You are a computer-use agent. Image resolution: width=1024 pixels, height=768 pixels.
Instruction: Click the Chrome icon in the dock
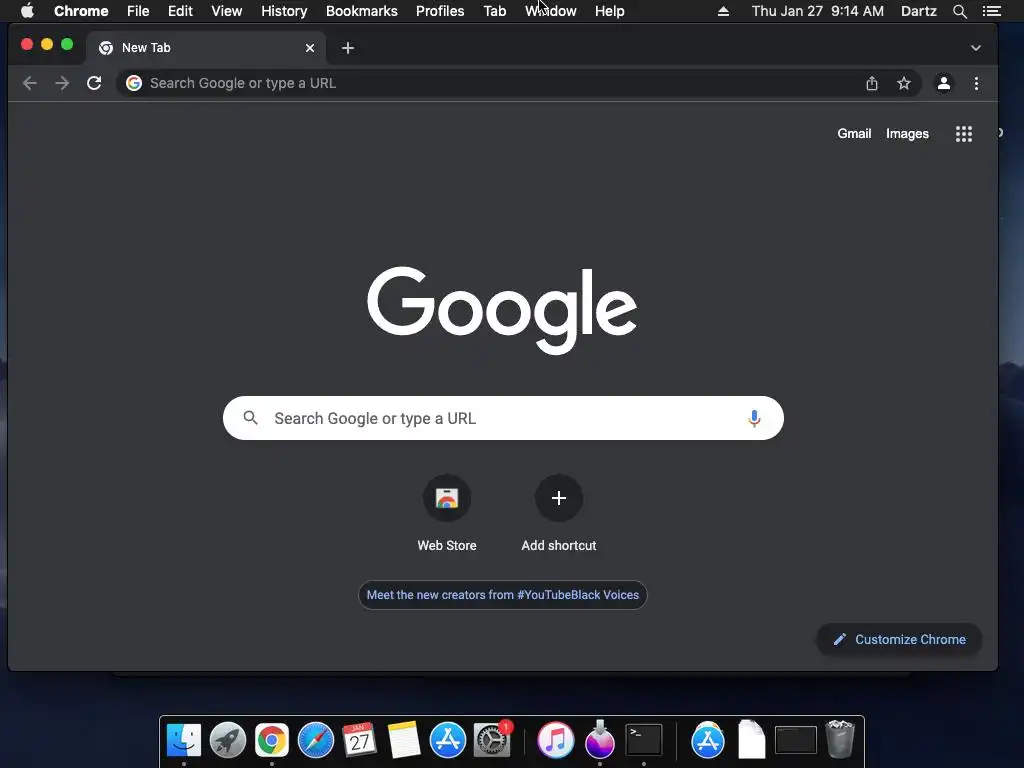(272, 741)
